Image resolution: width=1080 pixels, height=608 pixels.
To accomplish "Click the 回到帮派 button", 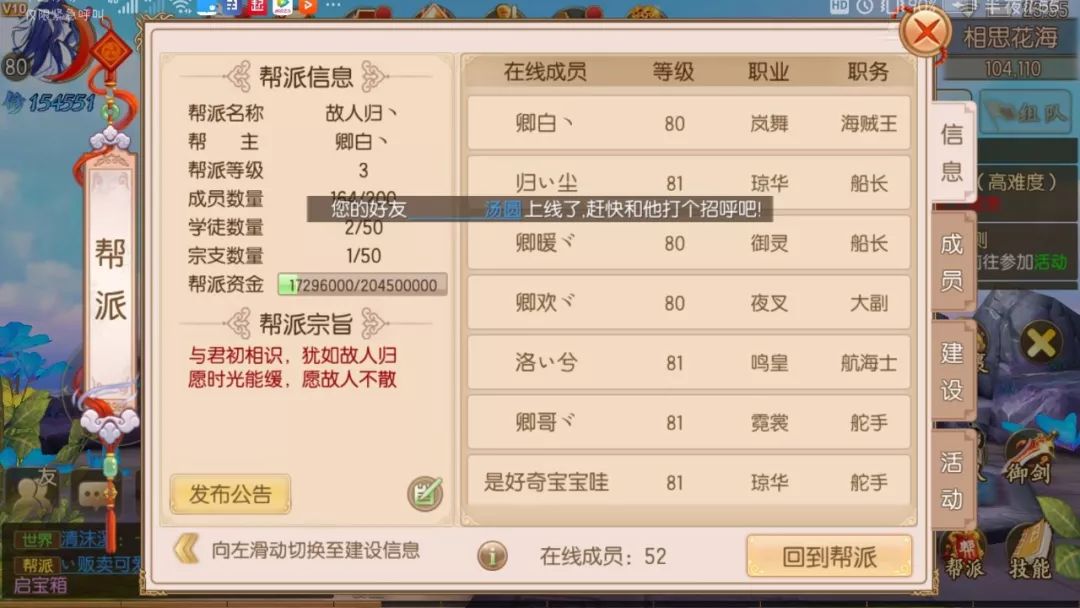I will click(x=829, y=556).
